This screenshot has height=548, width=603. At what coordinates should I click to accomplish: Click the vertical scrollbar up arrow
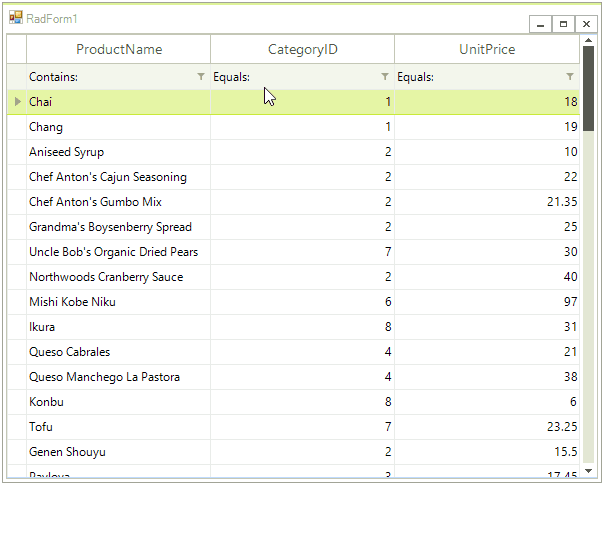coord(588,40)
